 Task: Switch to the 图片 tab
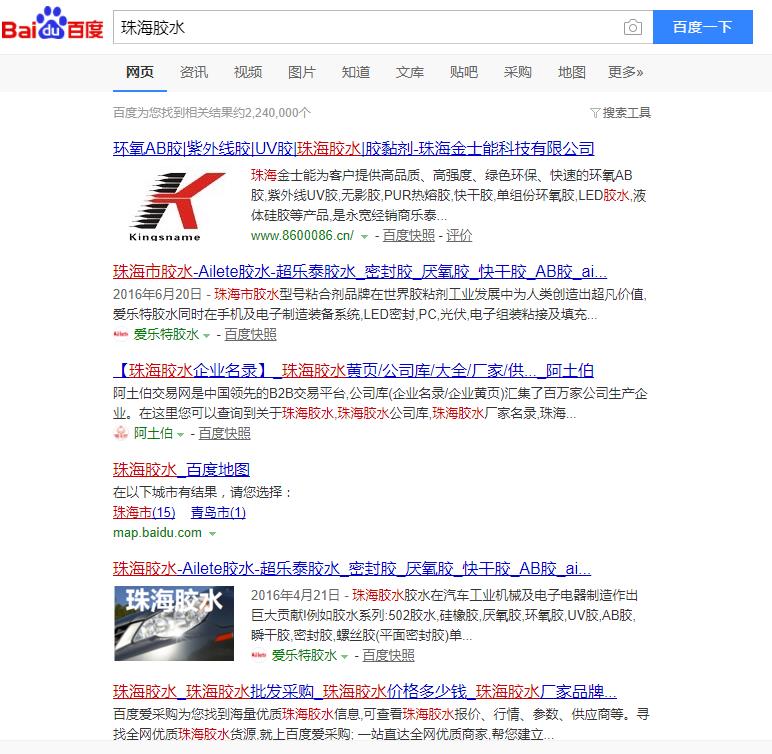(302, 72)
